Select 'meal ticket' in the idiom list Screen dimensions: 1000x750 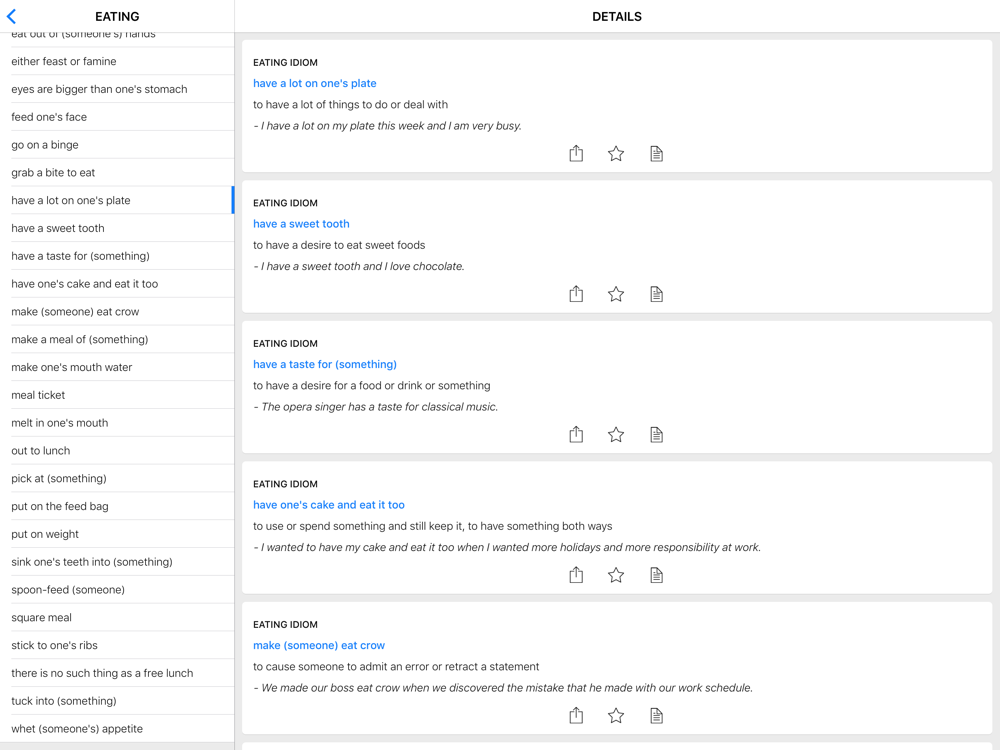[38, 395]
